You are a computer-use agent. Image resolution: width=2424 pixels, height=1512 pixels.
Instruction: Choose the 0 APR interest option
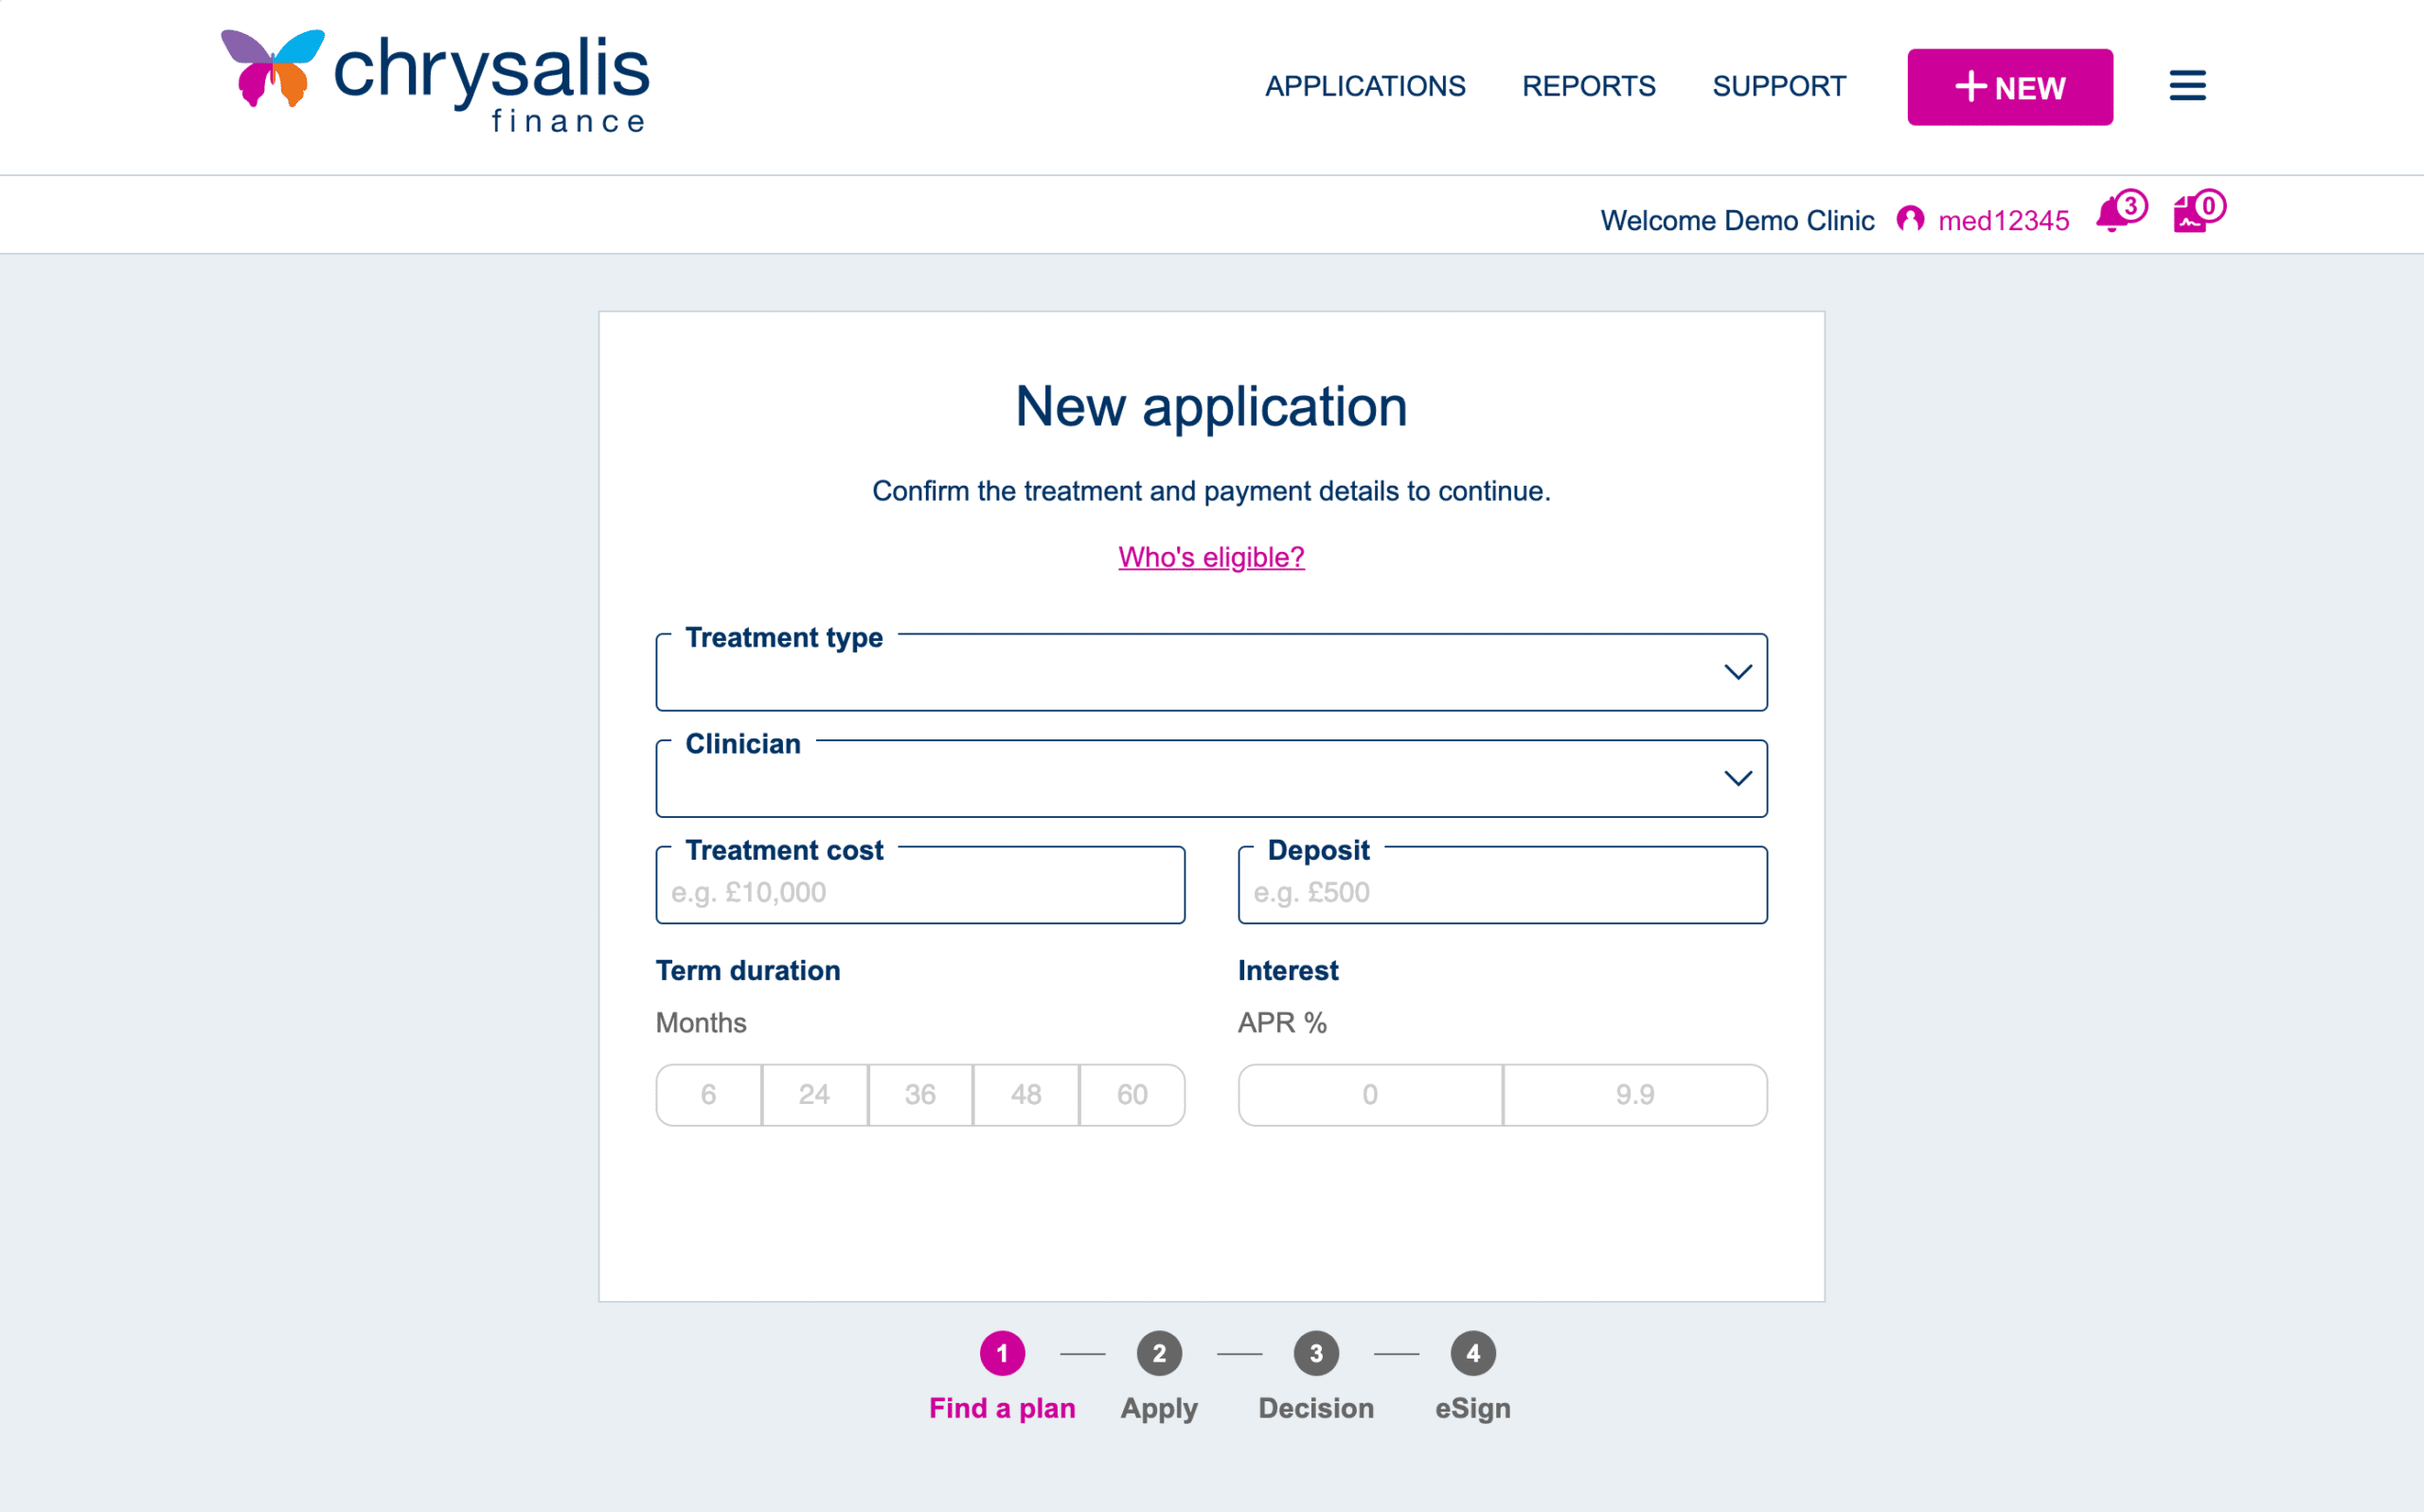click(1370, 1095)
